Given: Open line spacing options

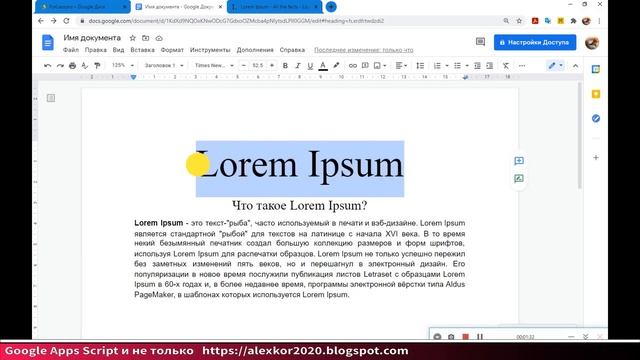Looking at the screenshot, I should [x=420, y=66].
